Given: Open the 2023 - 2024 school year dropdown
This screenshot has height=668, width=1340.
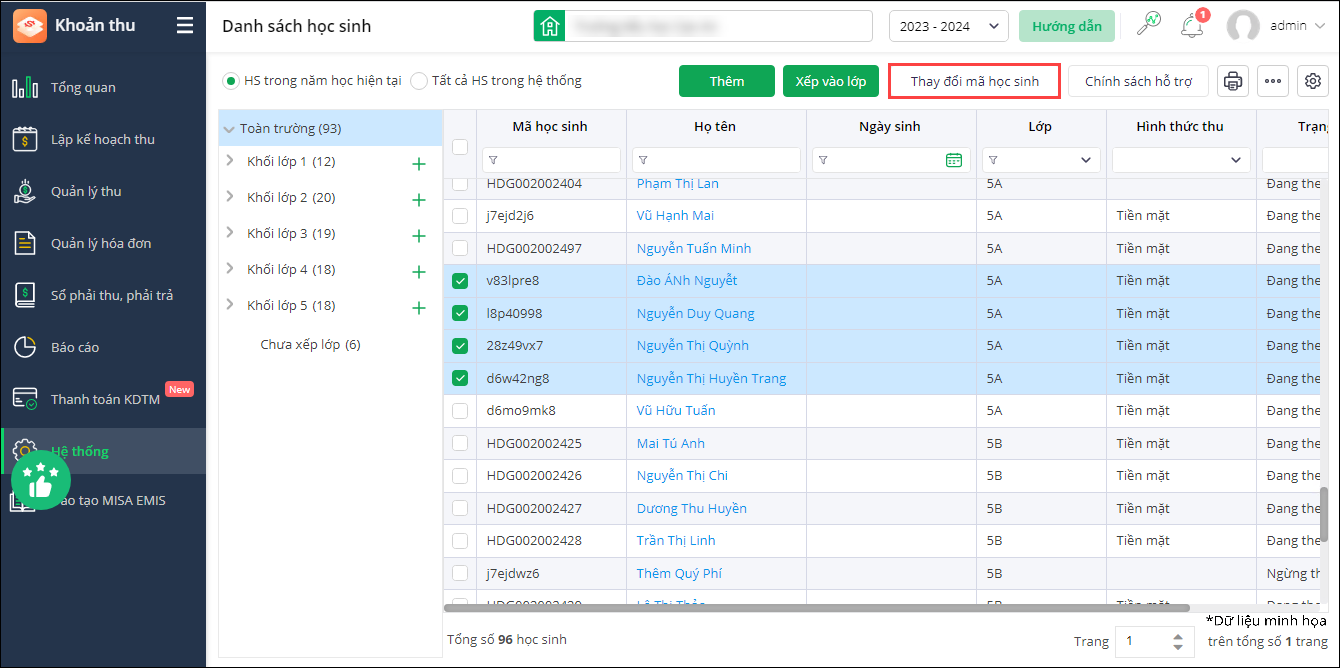Looking at the screenshot, I should [x=947, y=26].
